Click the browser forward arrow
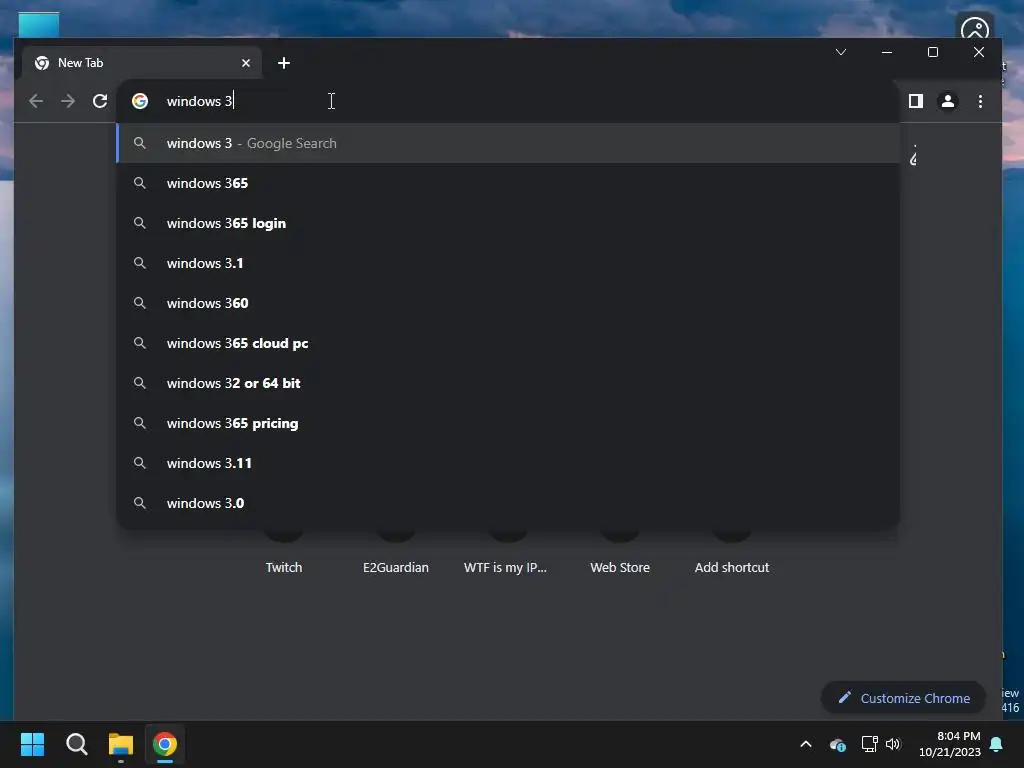 pyautogui.click(x=68, y=101)
